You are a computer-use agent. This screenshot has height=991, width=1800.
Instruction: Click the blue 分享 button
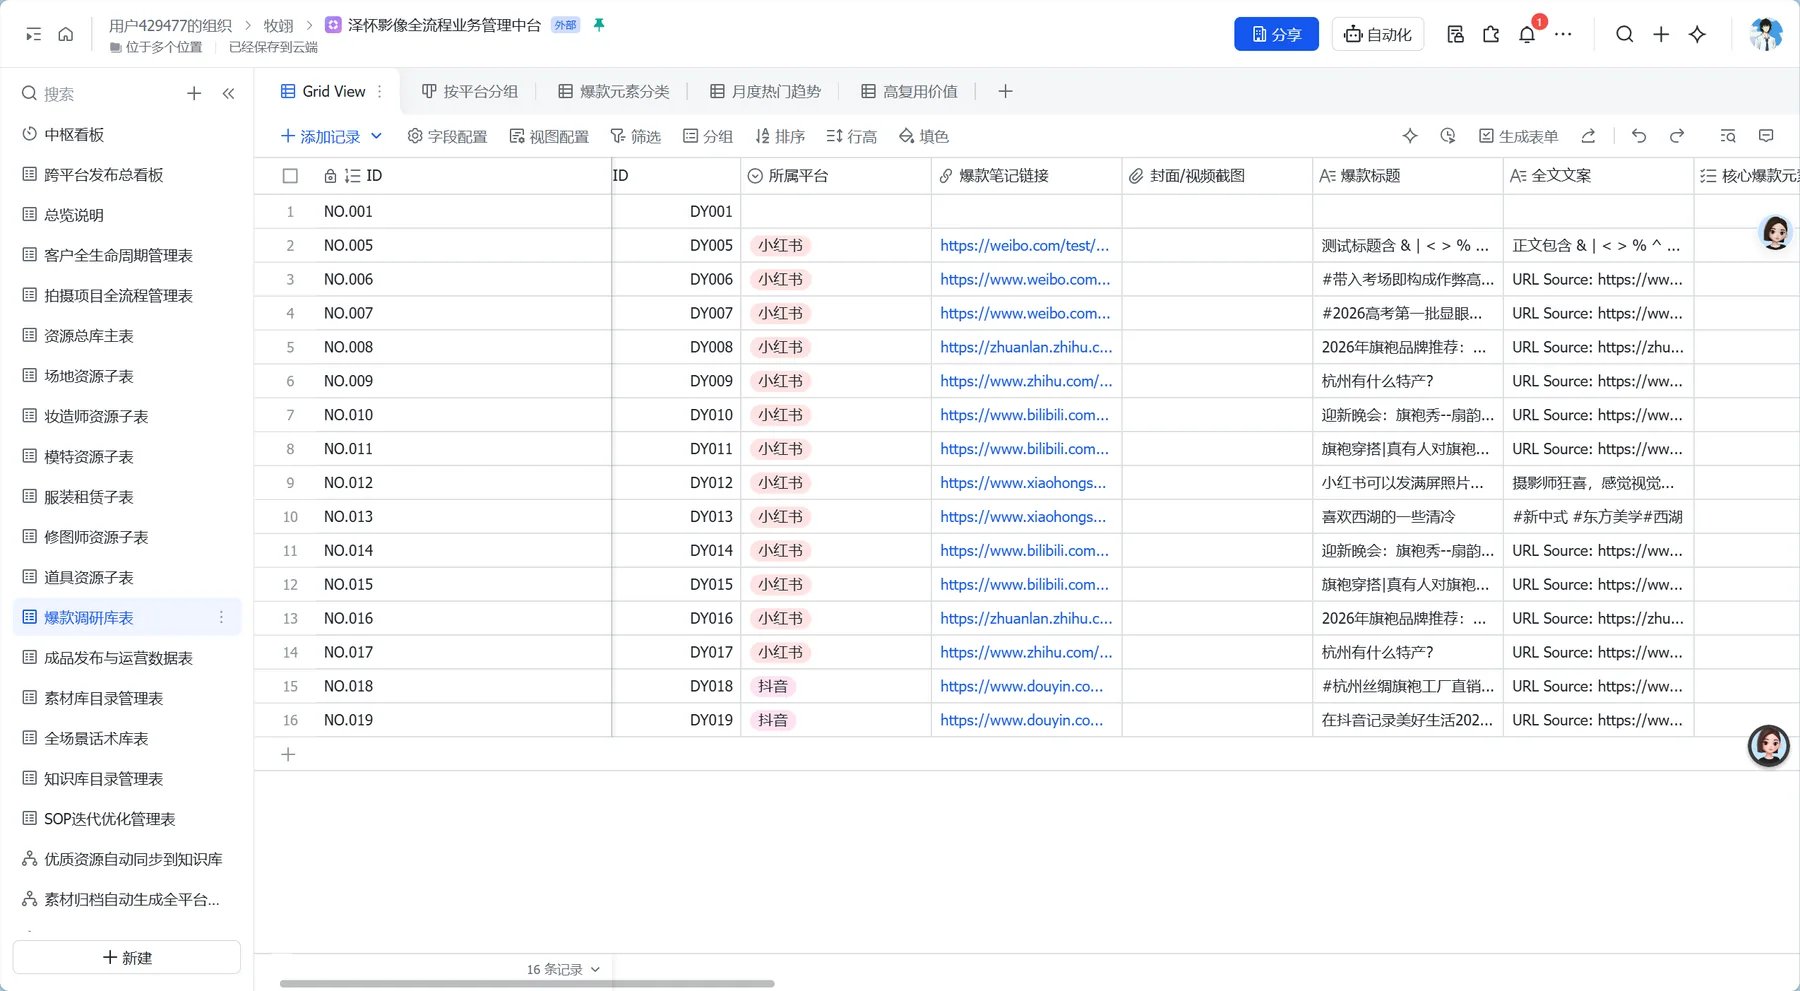1276,34
